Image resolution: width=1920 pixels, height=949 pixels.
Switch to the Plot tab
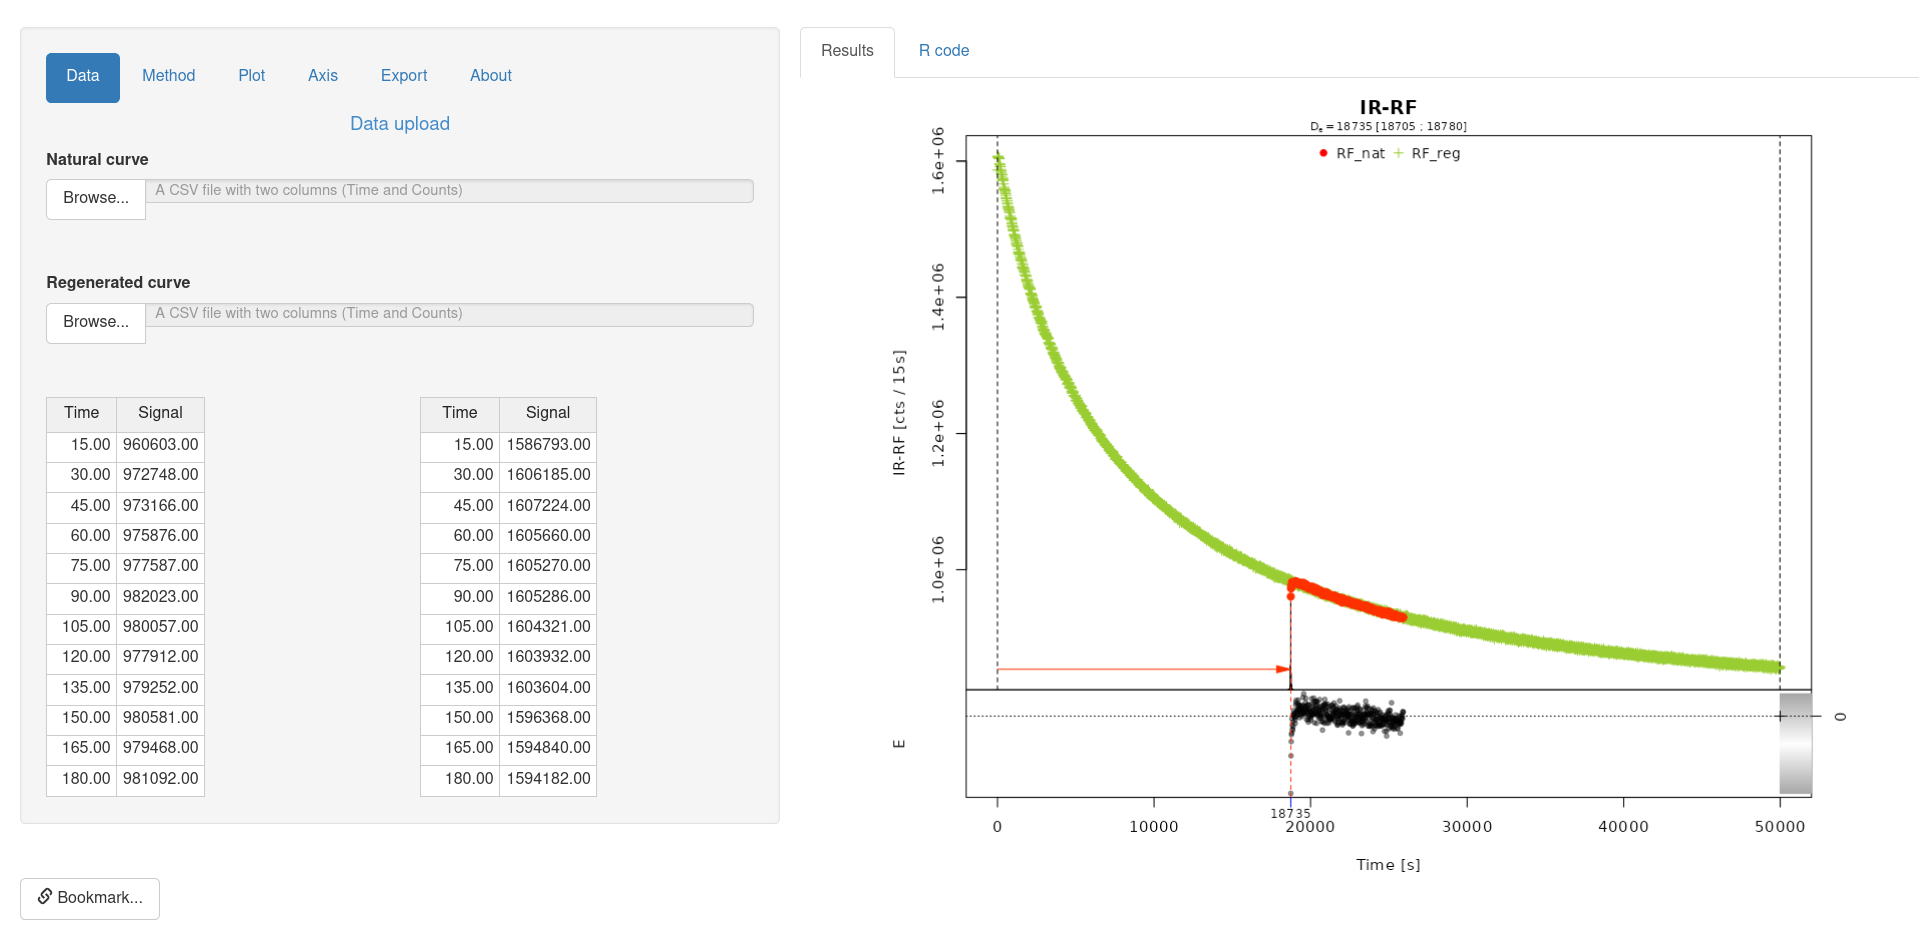pyautogui.click(x=251, y=76)
